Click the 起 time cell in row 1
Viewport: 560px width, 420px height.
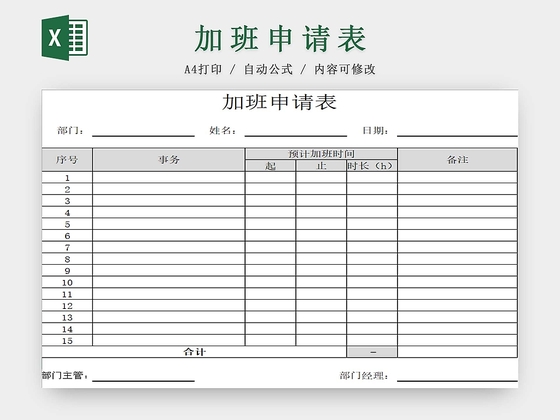coord(270,178)
